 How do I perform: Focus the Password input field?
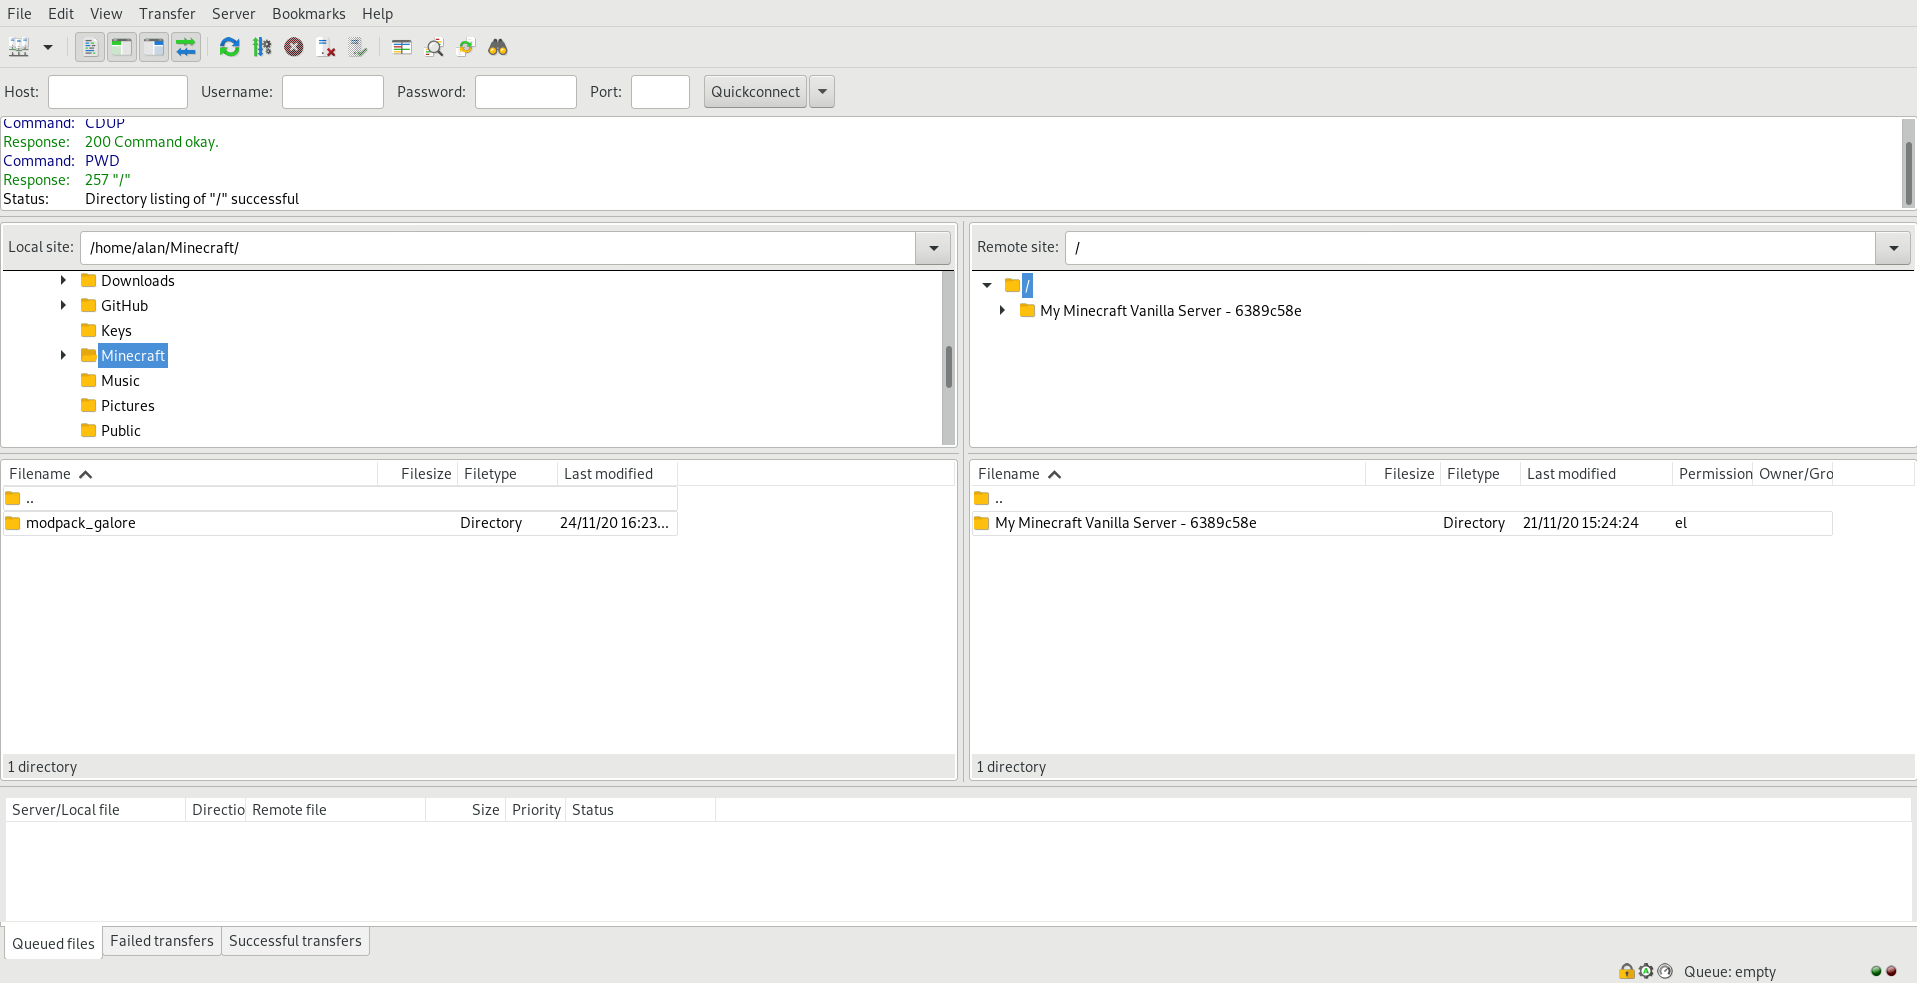point(526,92)
